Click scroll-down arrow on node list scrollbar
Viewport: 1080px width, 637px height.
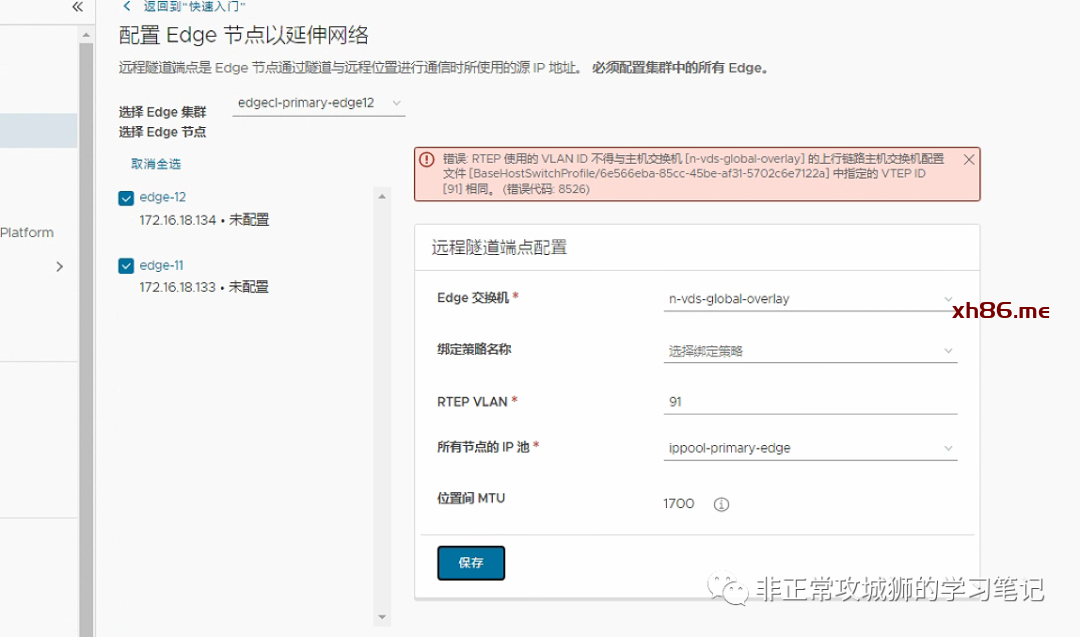(x=381, y=617)
